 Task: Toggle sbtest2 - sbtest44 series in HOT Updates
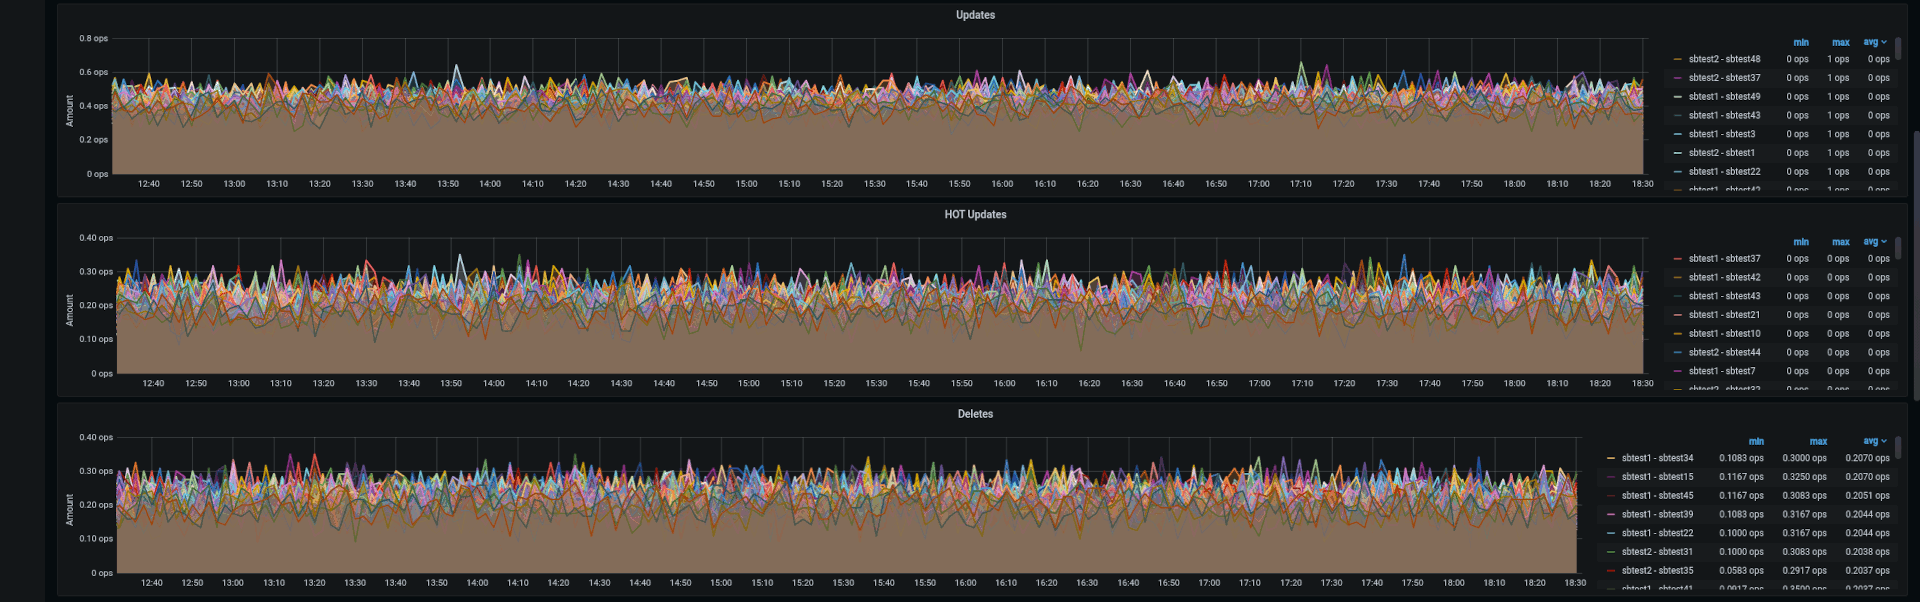[x=1724, y=353]
